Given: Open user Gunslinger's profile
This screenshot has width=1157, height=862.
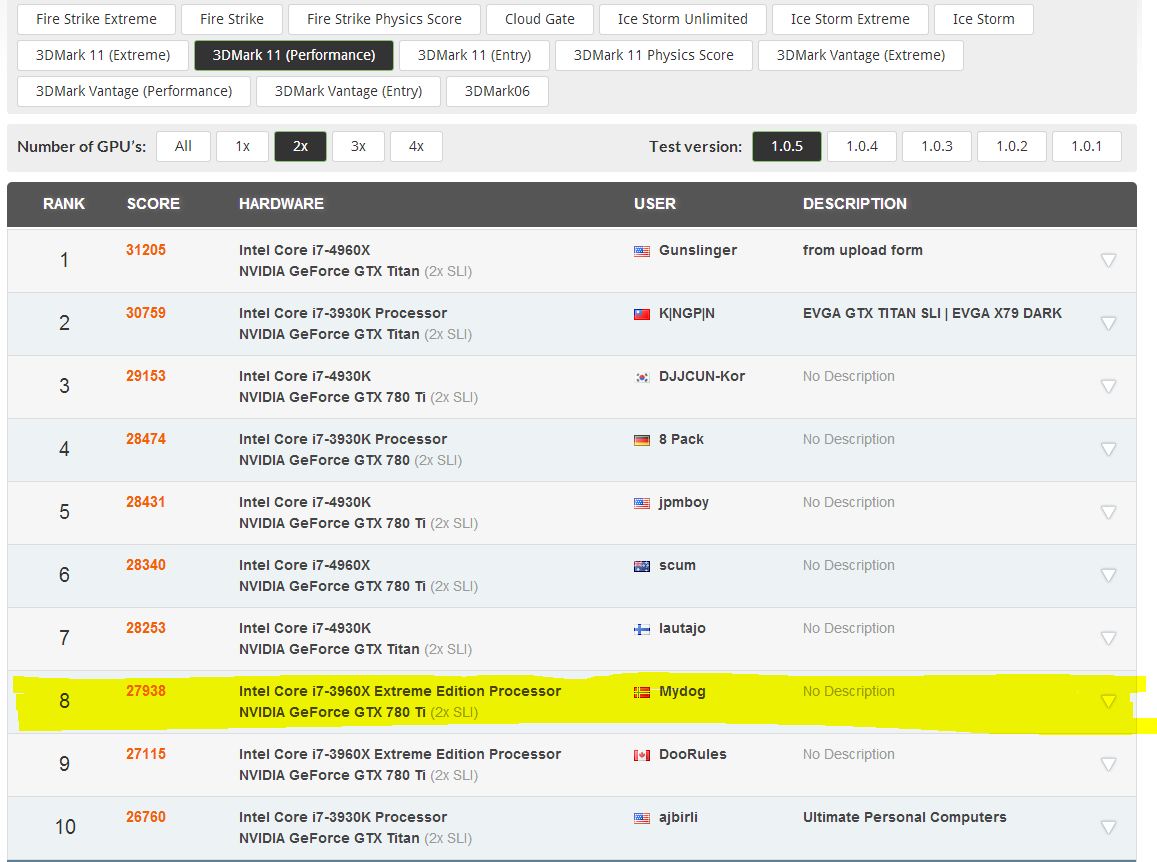Looking at the screenshot, I should click(x=698, y=250).
